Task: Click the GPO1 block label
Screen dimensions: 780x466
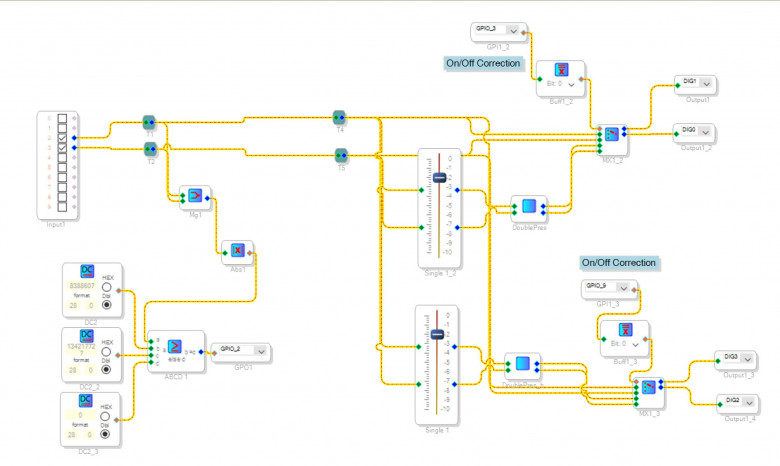Action: 243,367
